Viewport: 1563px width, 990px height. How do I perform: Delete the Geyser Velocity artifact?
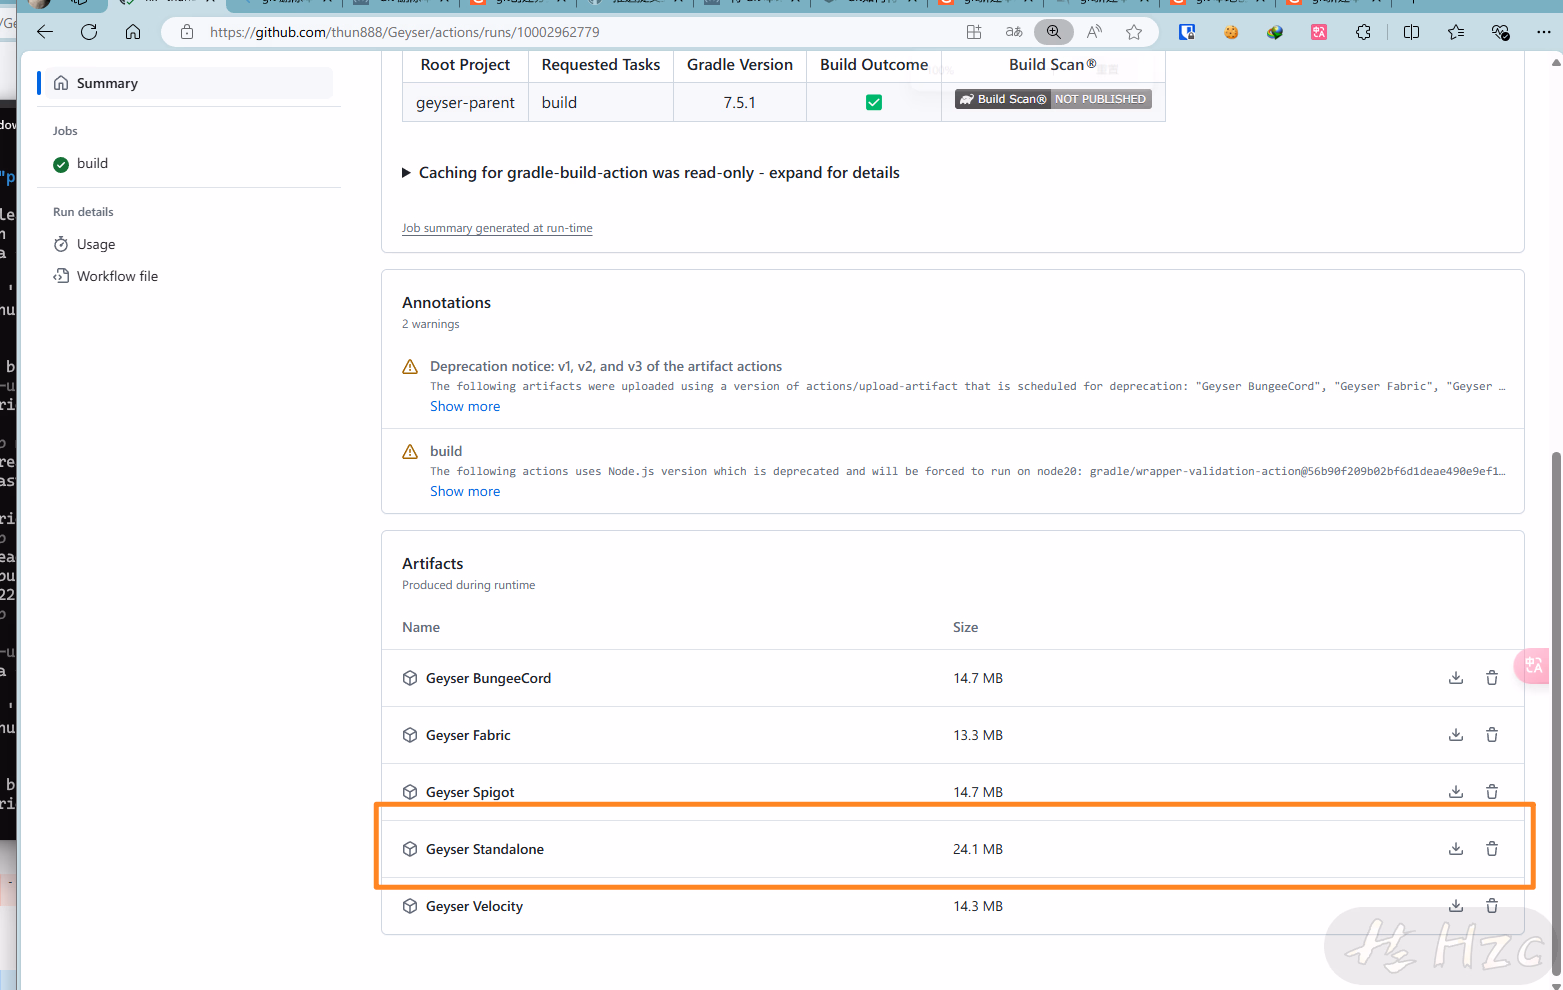pyautogui.click(x=1492, y=906)
